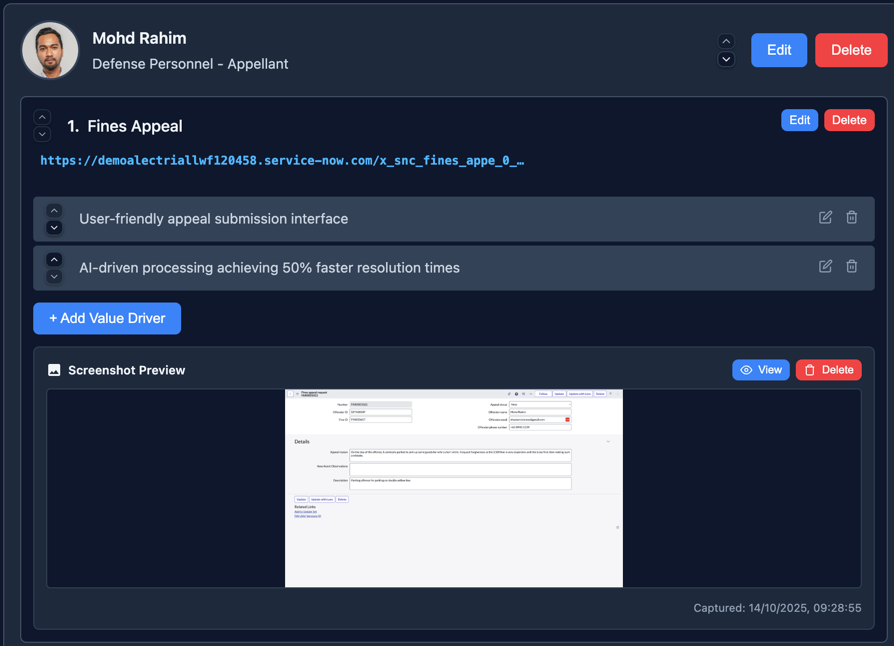Move the AI-driven processing driver down
This screenshot has height=646, width=894.
(x=54, y=275)
